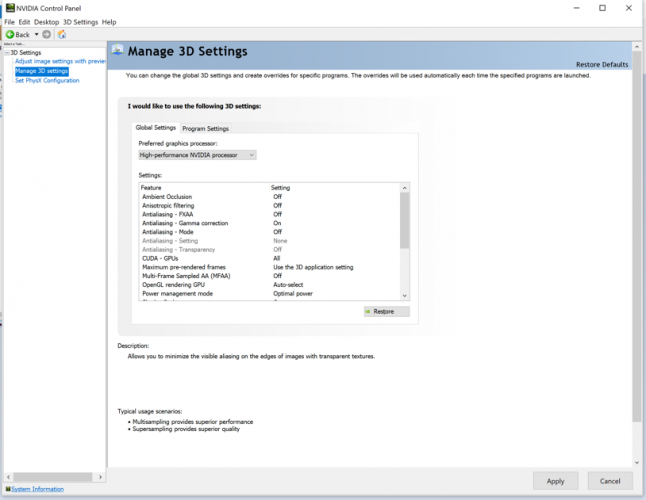Open the Back history dropdown arrow
This screenshot has height=500, width=646.
click(36, 34)
